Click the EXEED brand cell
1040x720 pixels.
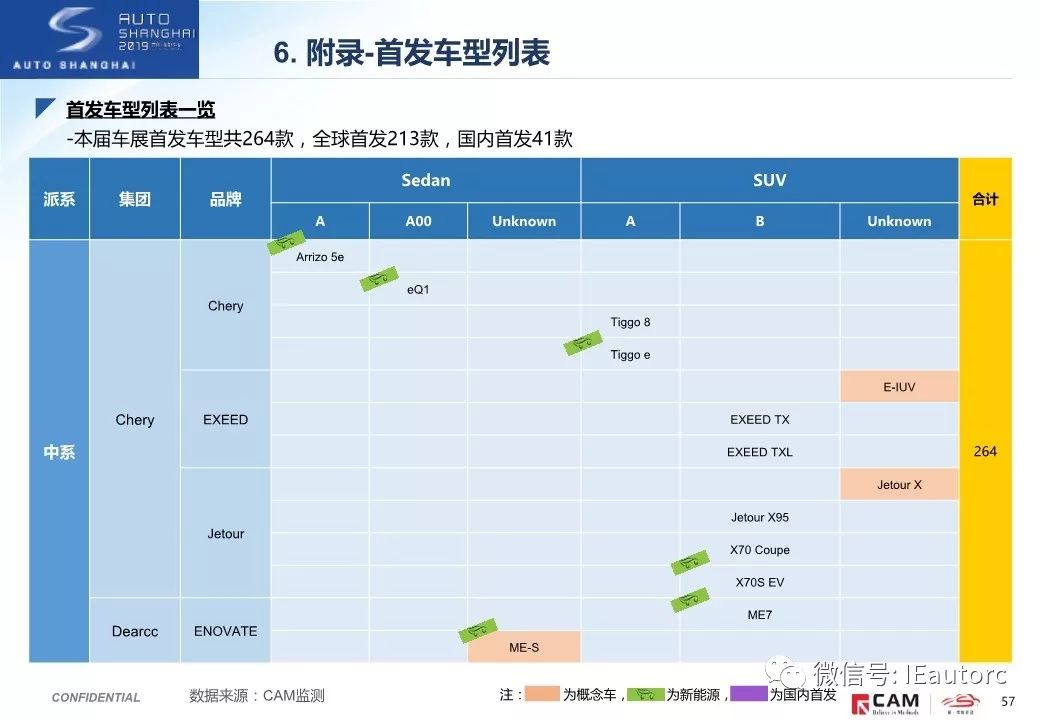coord(226,420)
